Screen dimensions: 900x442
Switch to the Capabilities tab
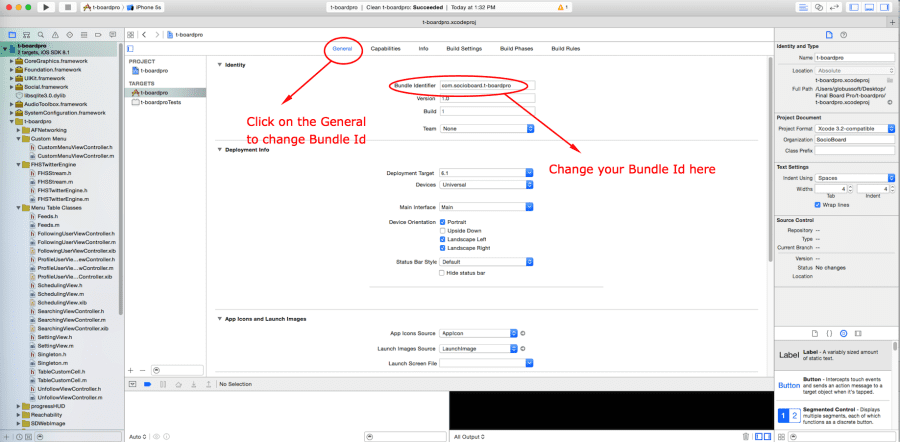click(385, 49)
